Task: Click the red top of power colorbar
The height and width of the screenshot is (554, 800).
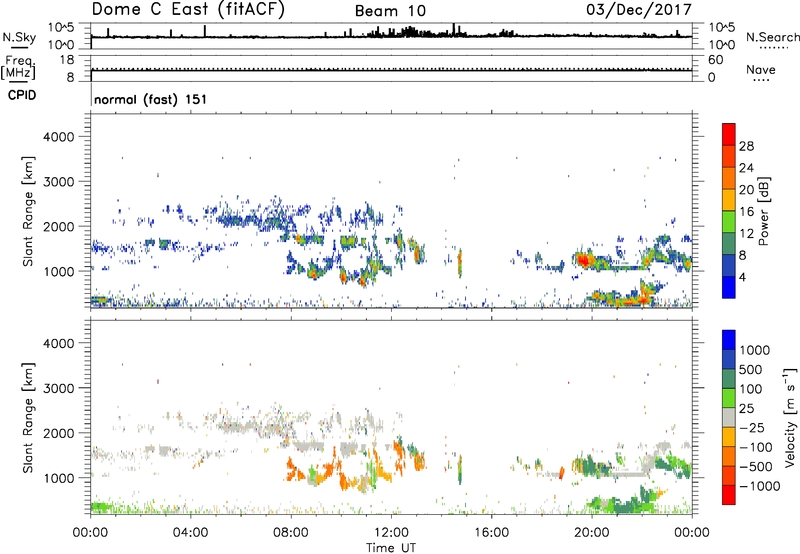Action: point(729,134)
